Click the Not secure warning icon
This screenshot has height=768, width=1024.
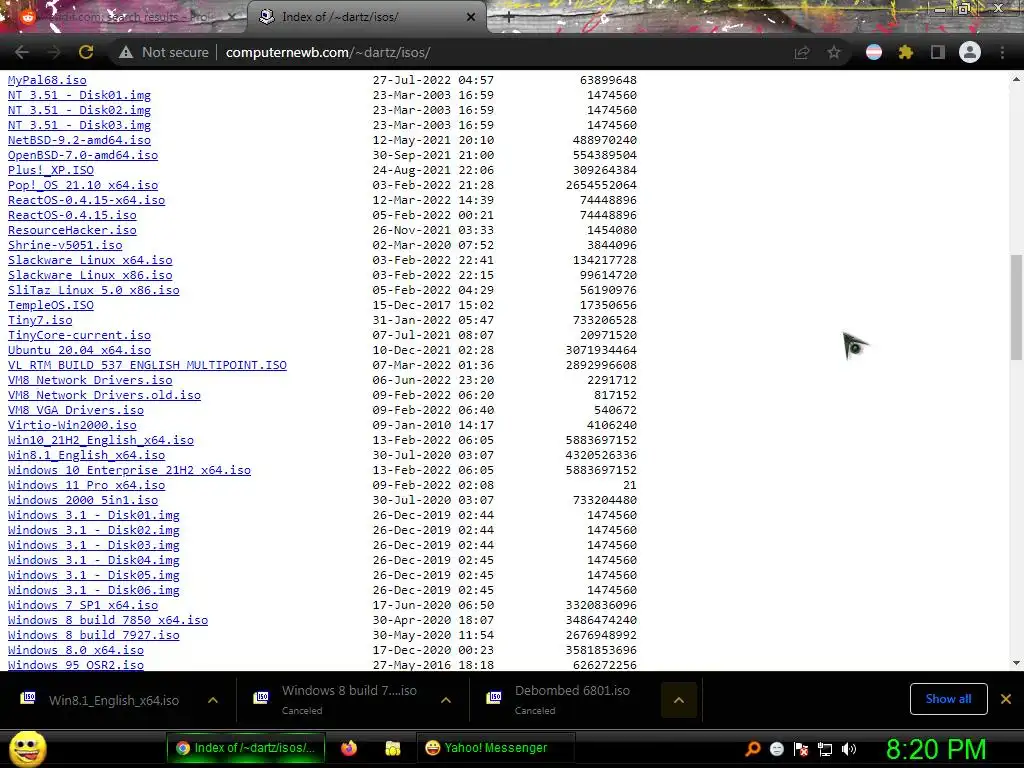coord(126,52)
